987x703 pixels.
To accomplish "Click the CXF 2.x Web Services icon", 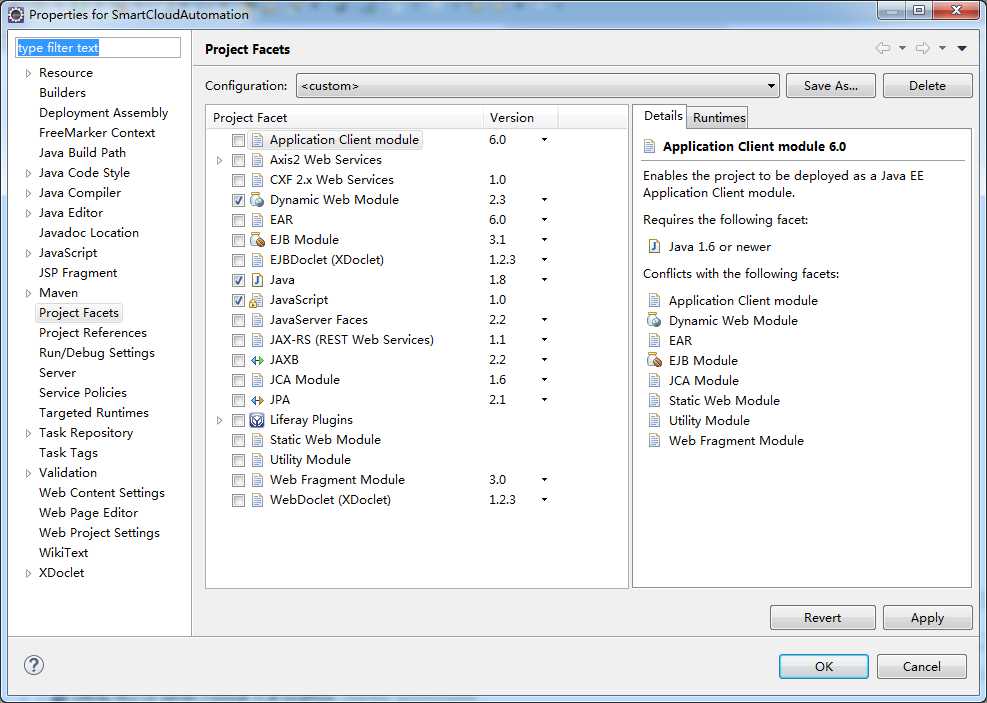I will coord(257,180).
